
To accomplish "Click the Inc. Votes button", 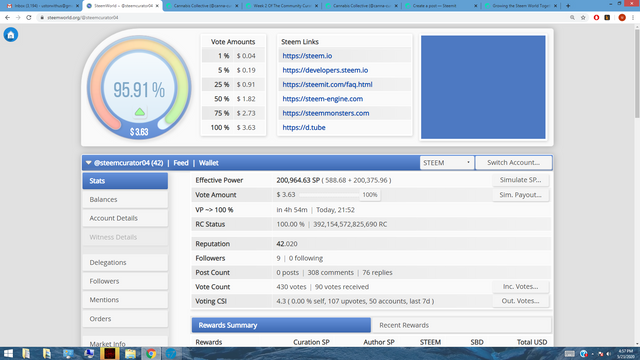I will tap(520, 287).
